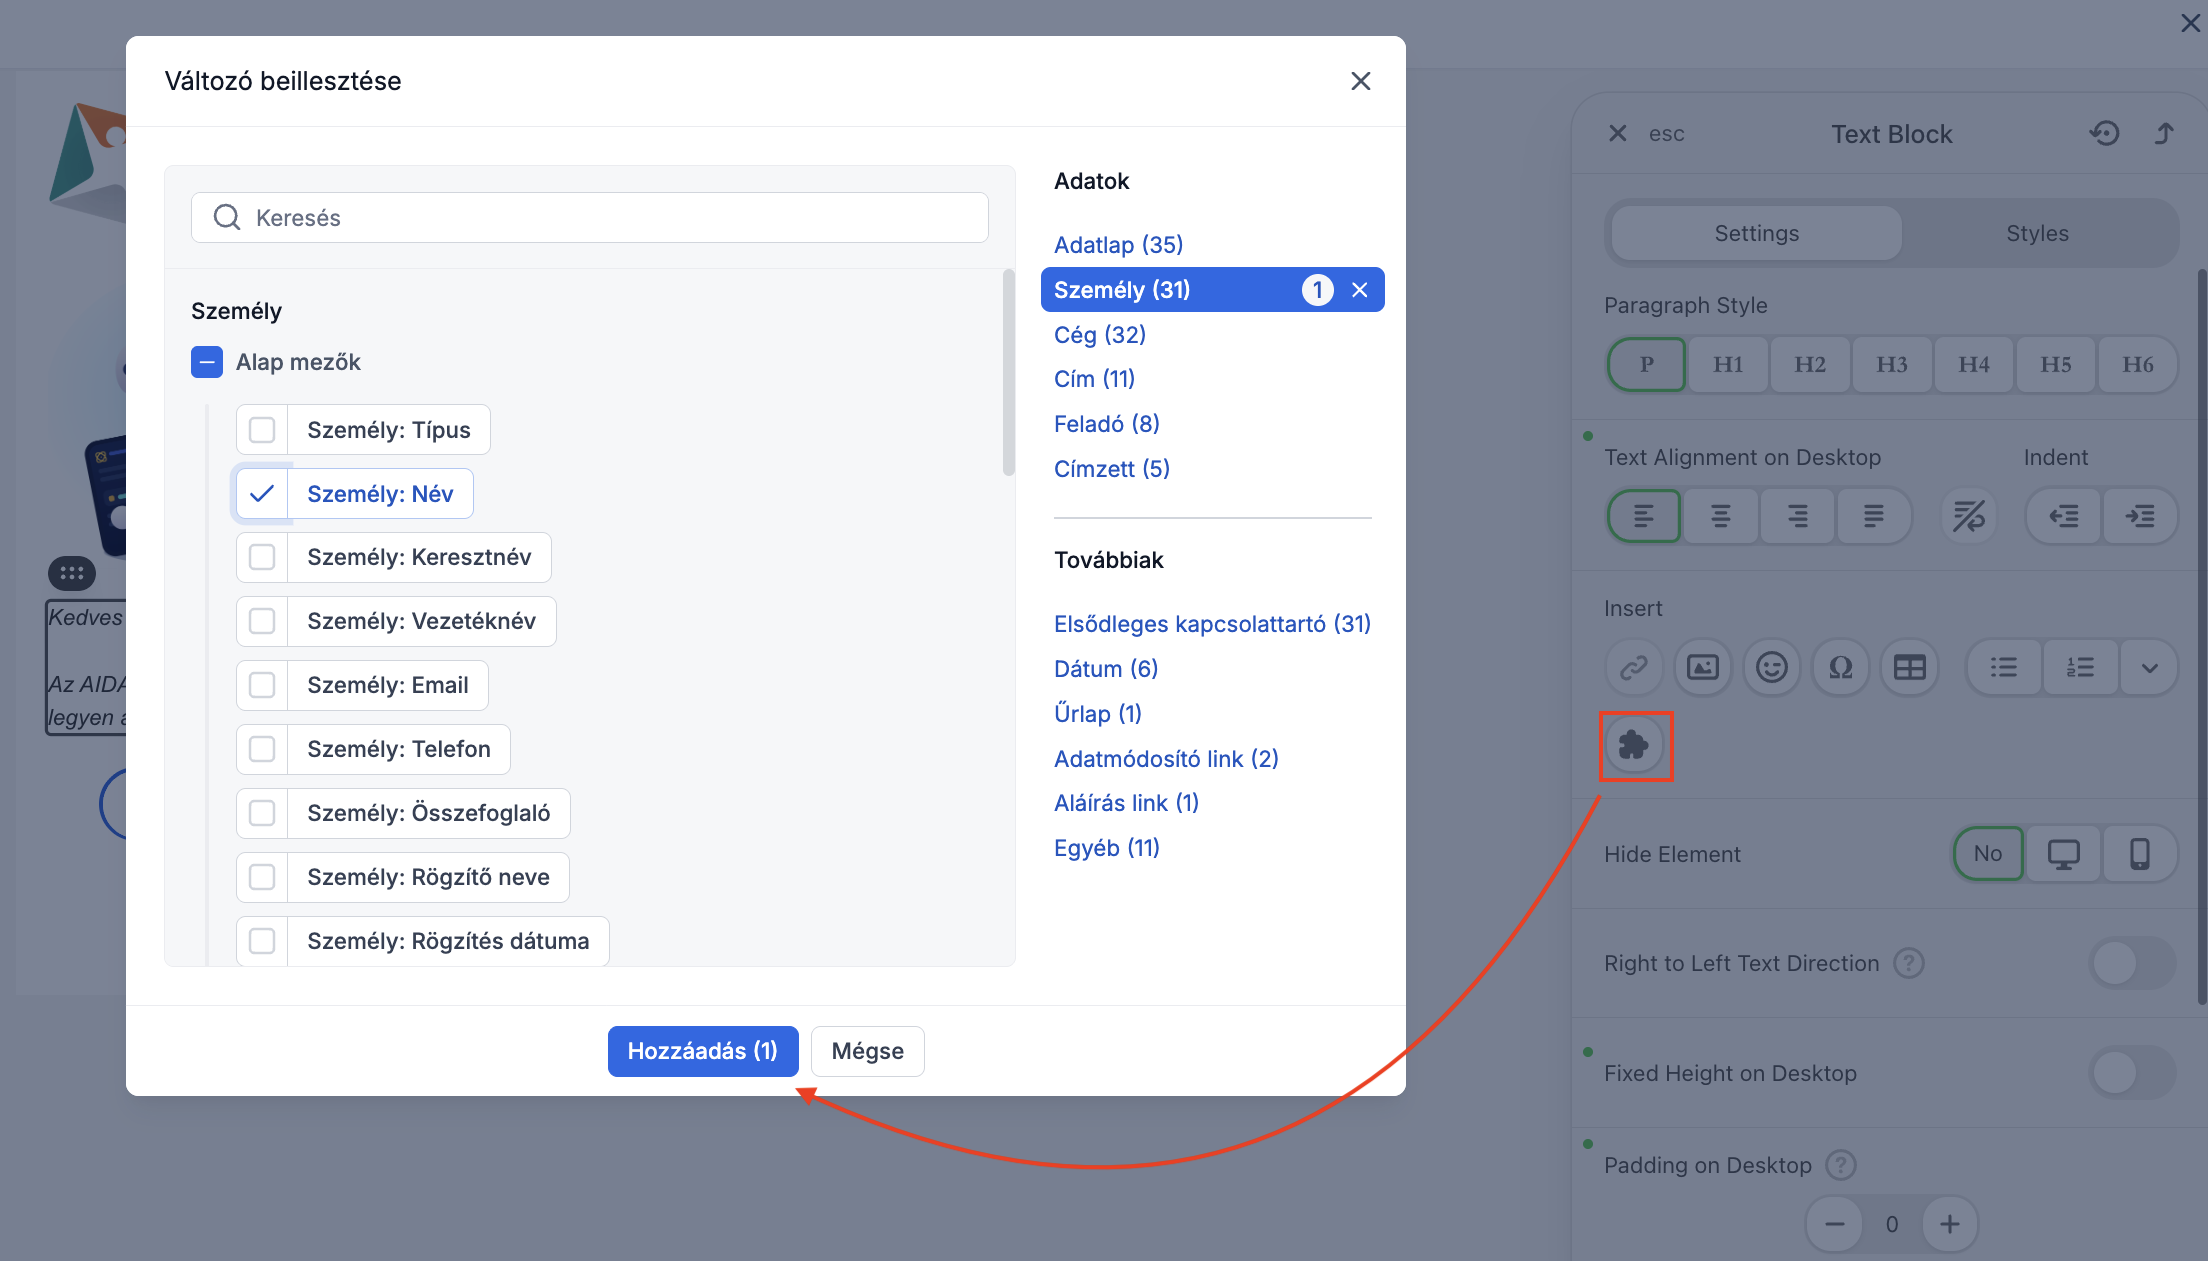Image resolution: width=2208 pixels, height=1261 pixels.
Task: Open the Cím (11) category
Action: pyautogui.click(x=1094, y=379)
